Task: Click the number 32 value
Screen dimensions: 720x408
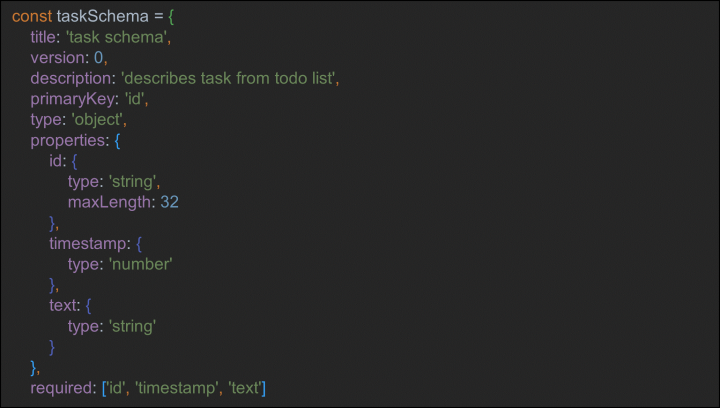Action: click(170, 203)
